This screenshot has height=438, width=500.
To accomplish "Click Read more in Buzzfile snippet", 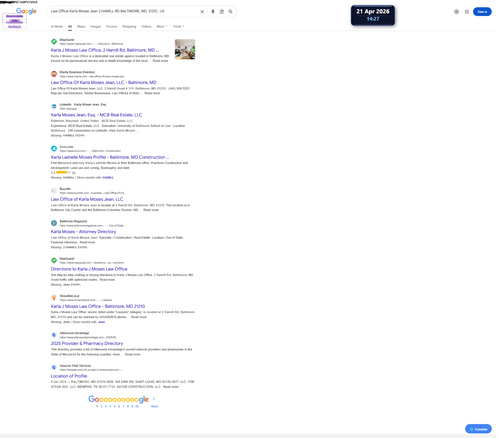I will (151, 210).
